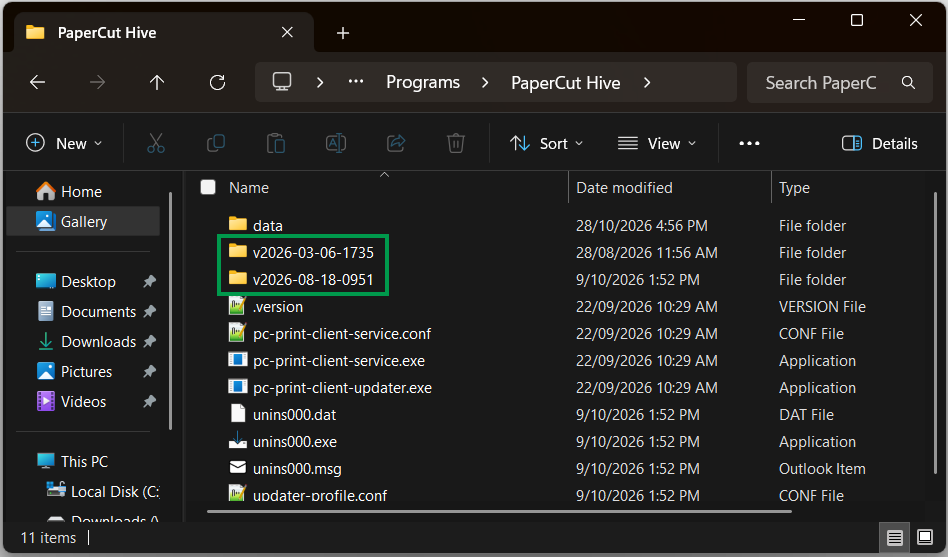This screenshot has height=557, width=948.
Task: Click the This PC monitor icon in address bar
Action: (282, 82)
